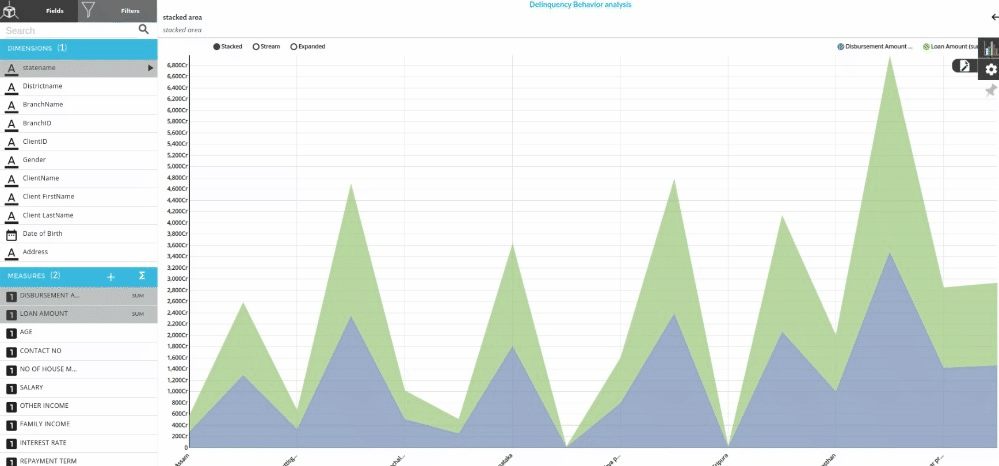Select the OTHER INCOME measure
Screen dimensions: 999x466
click(78, 406)
